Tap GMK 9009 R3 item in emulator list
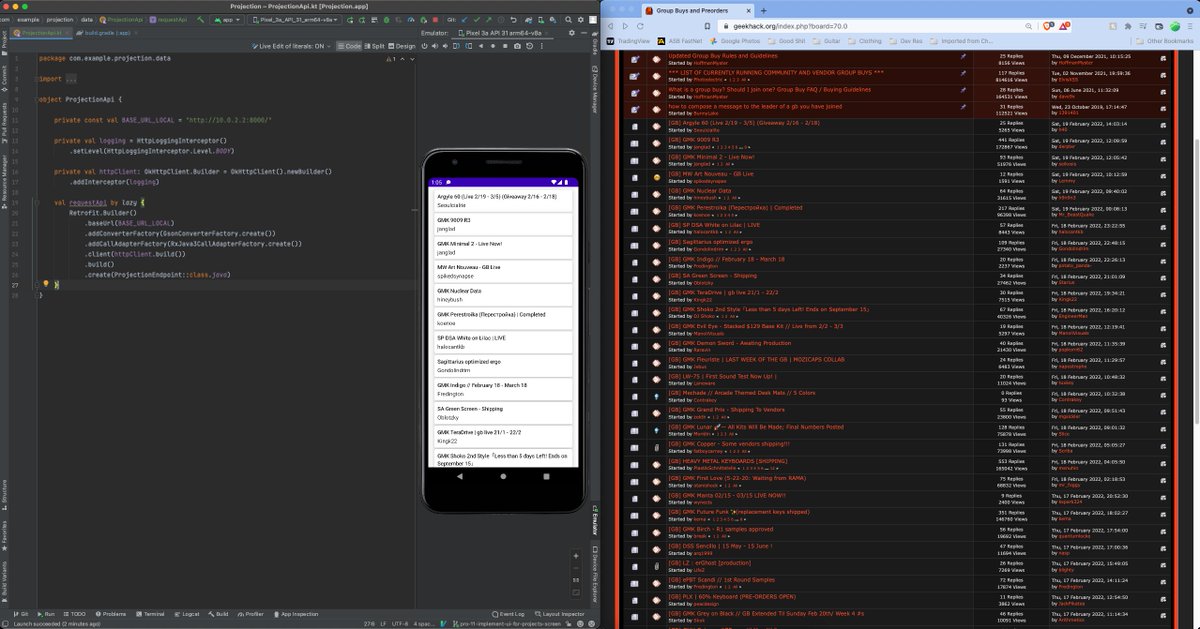 pyautogui.click(x=503, y=224)
